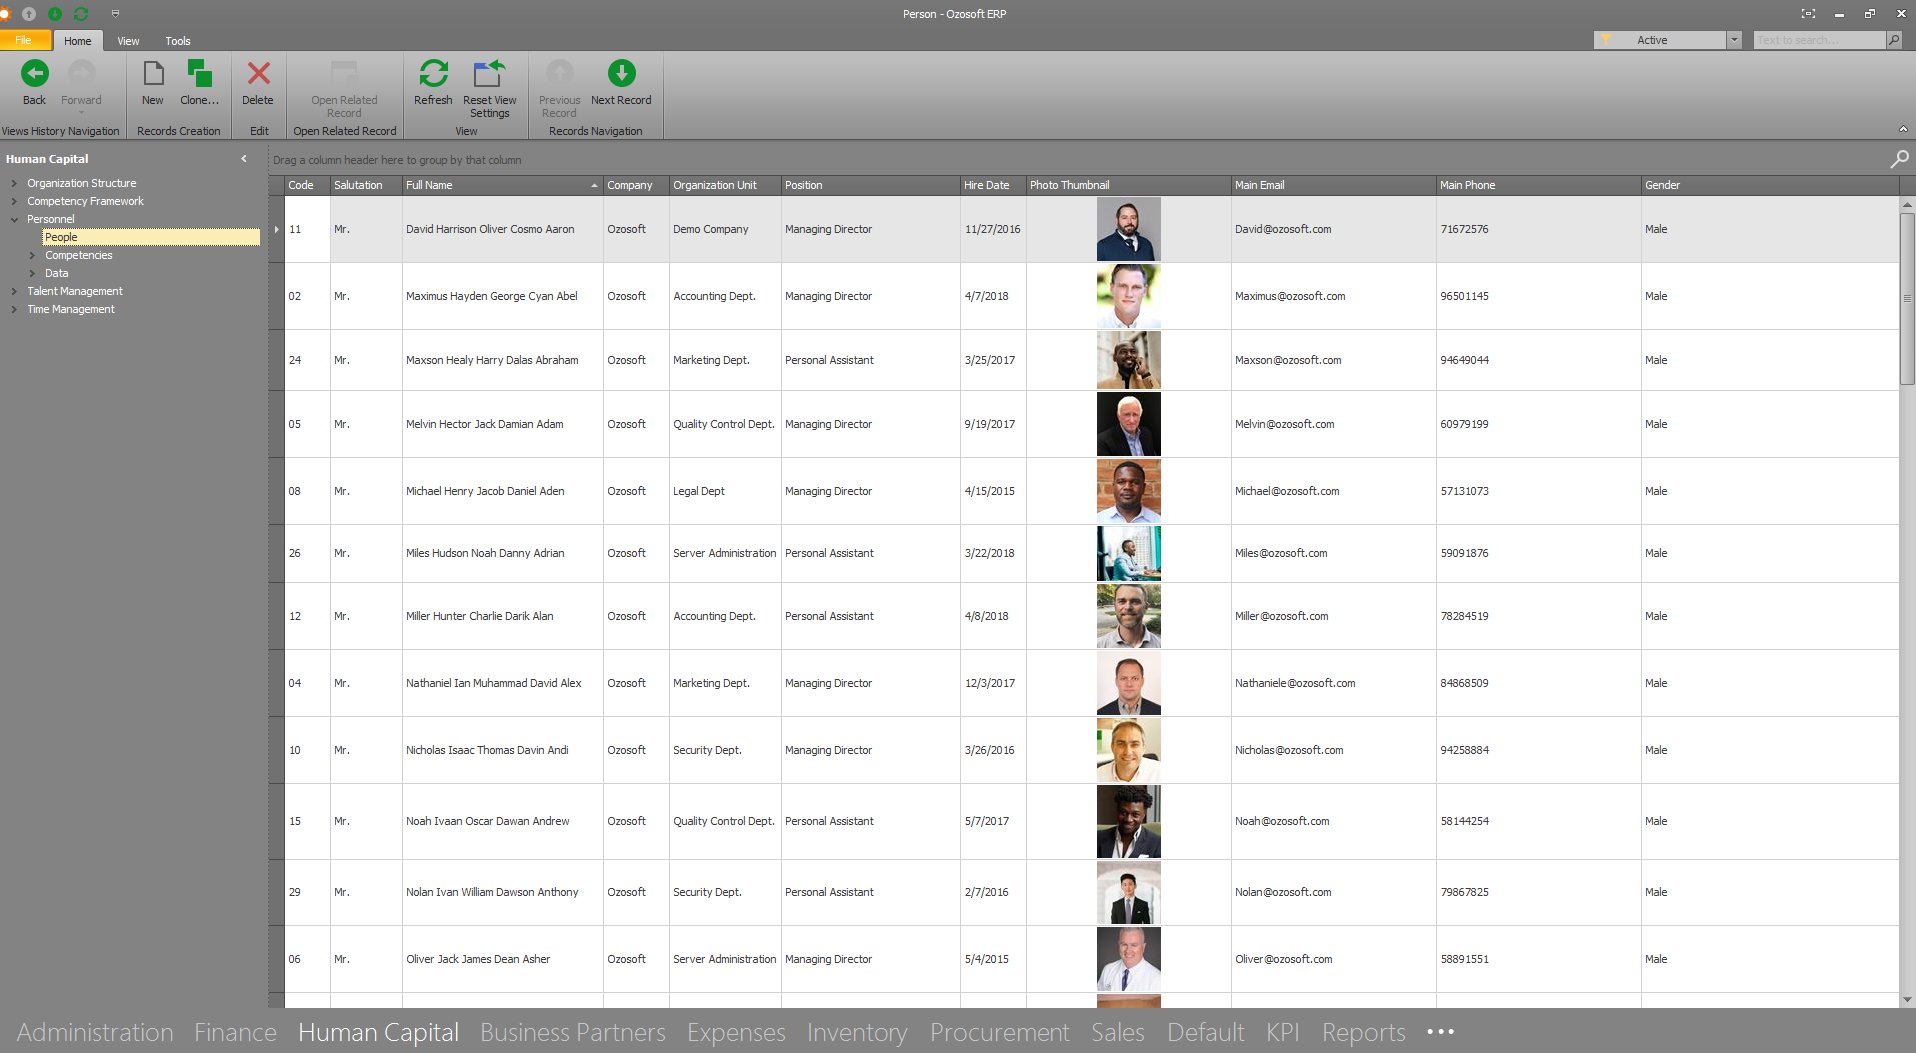This screenshot has width=1916, height=1053.
Task: Sort by Gender column header
Action: pyautogui.click(x=1769, y=185)
